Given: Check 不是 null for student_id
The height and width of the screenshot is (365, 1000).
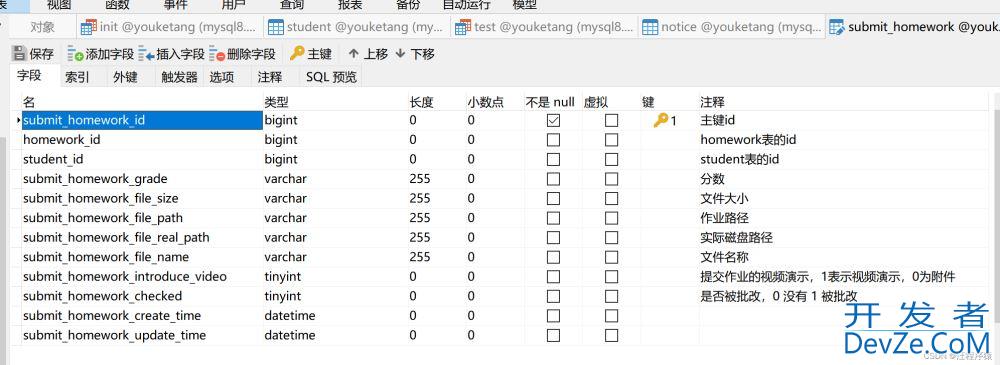Looking at the screenshot, I should click(x=554, y=160).
